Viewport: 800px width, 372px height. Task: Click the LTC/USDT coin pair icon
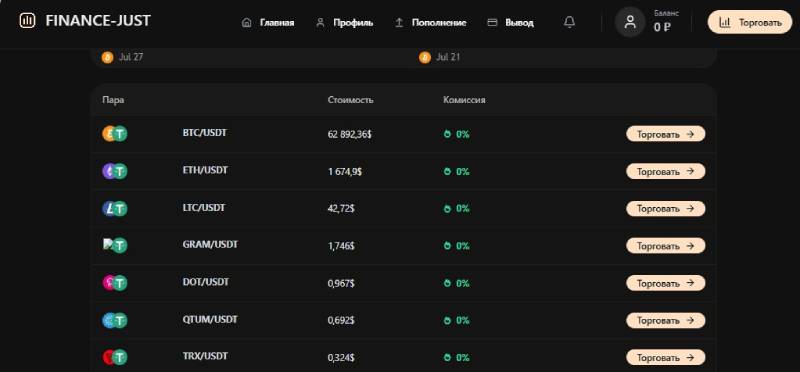(115, 209)
